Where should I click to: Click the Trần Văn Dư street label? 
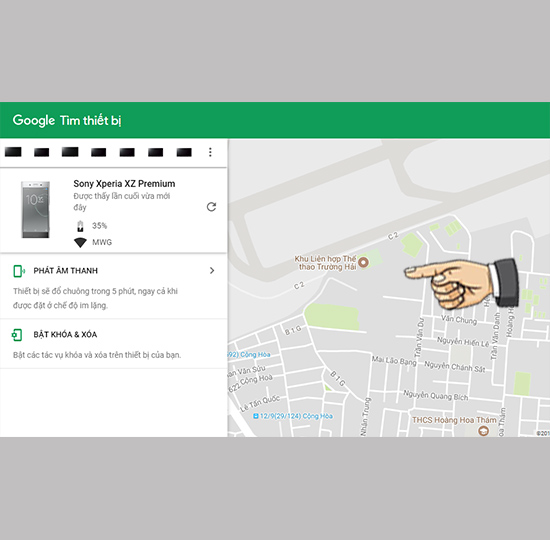pos(420,338)
